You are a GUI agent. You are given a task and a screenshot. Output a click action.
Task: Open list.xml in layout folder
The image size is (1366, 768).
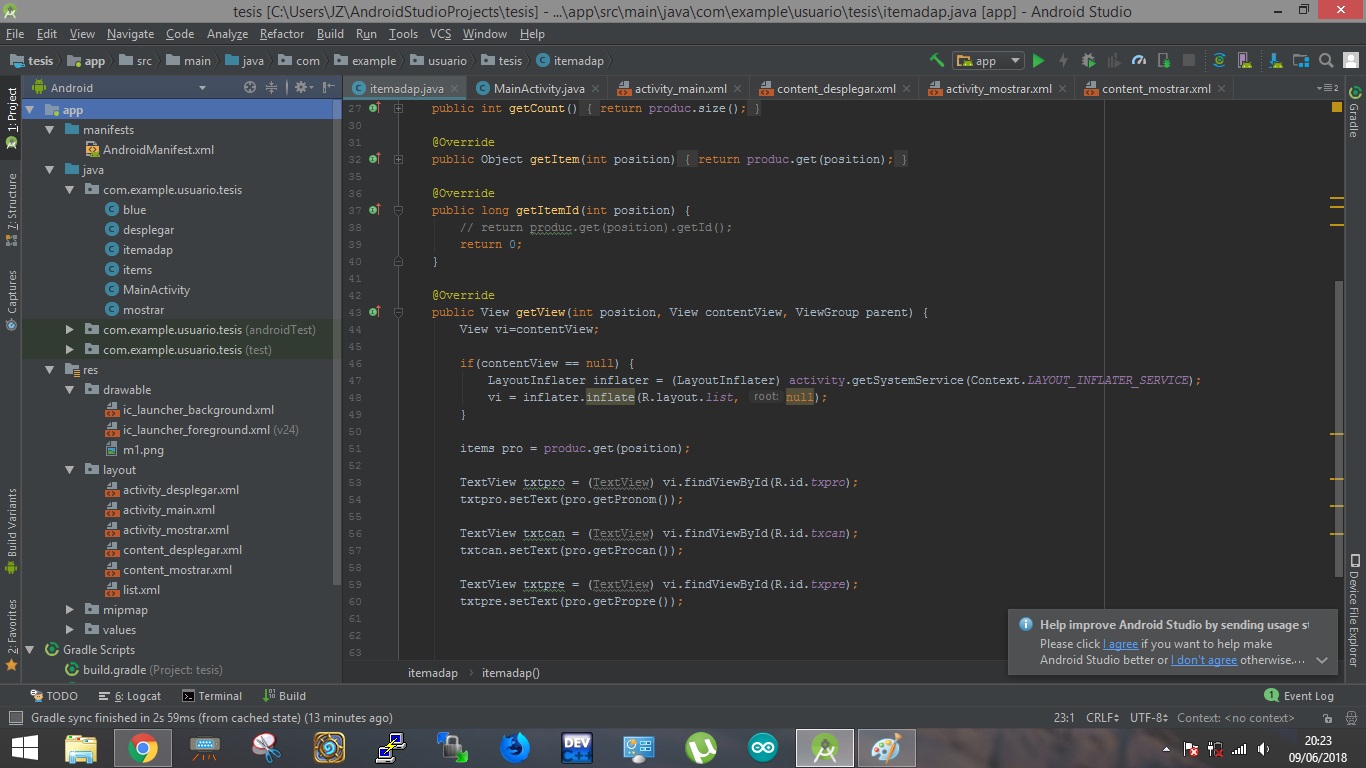coord(141,590)
